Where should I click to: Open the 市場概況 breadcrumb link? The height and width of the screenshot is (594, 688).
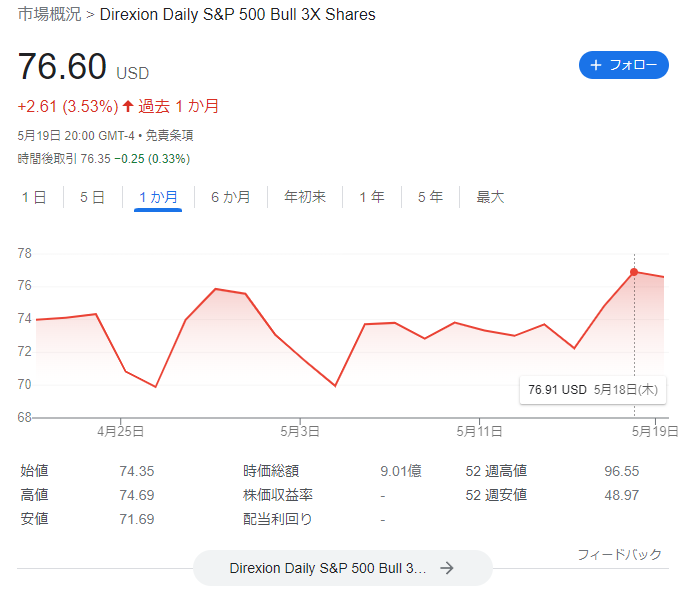point(50,14)
